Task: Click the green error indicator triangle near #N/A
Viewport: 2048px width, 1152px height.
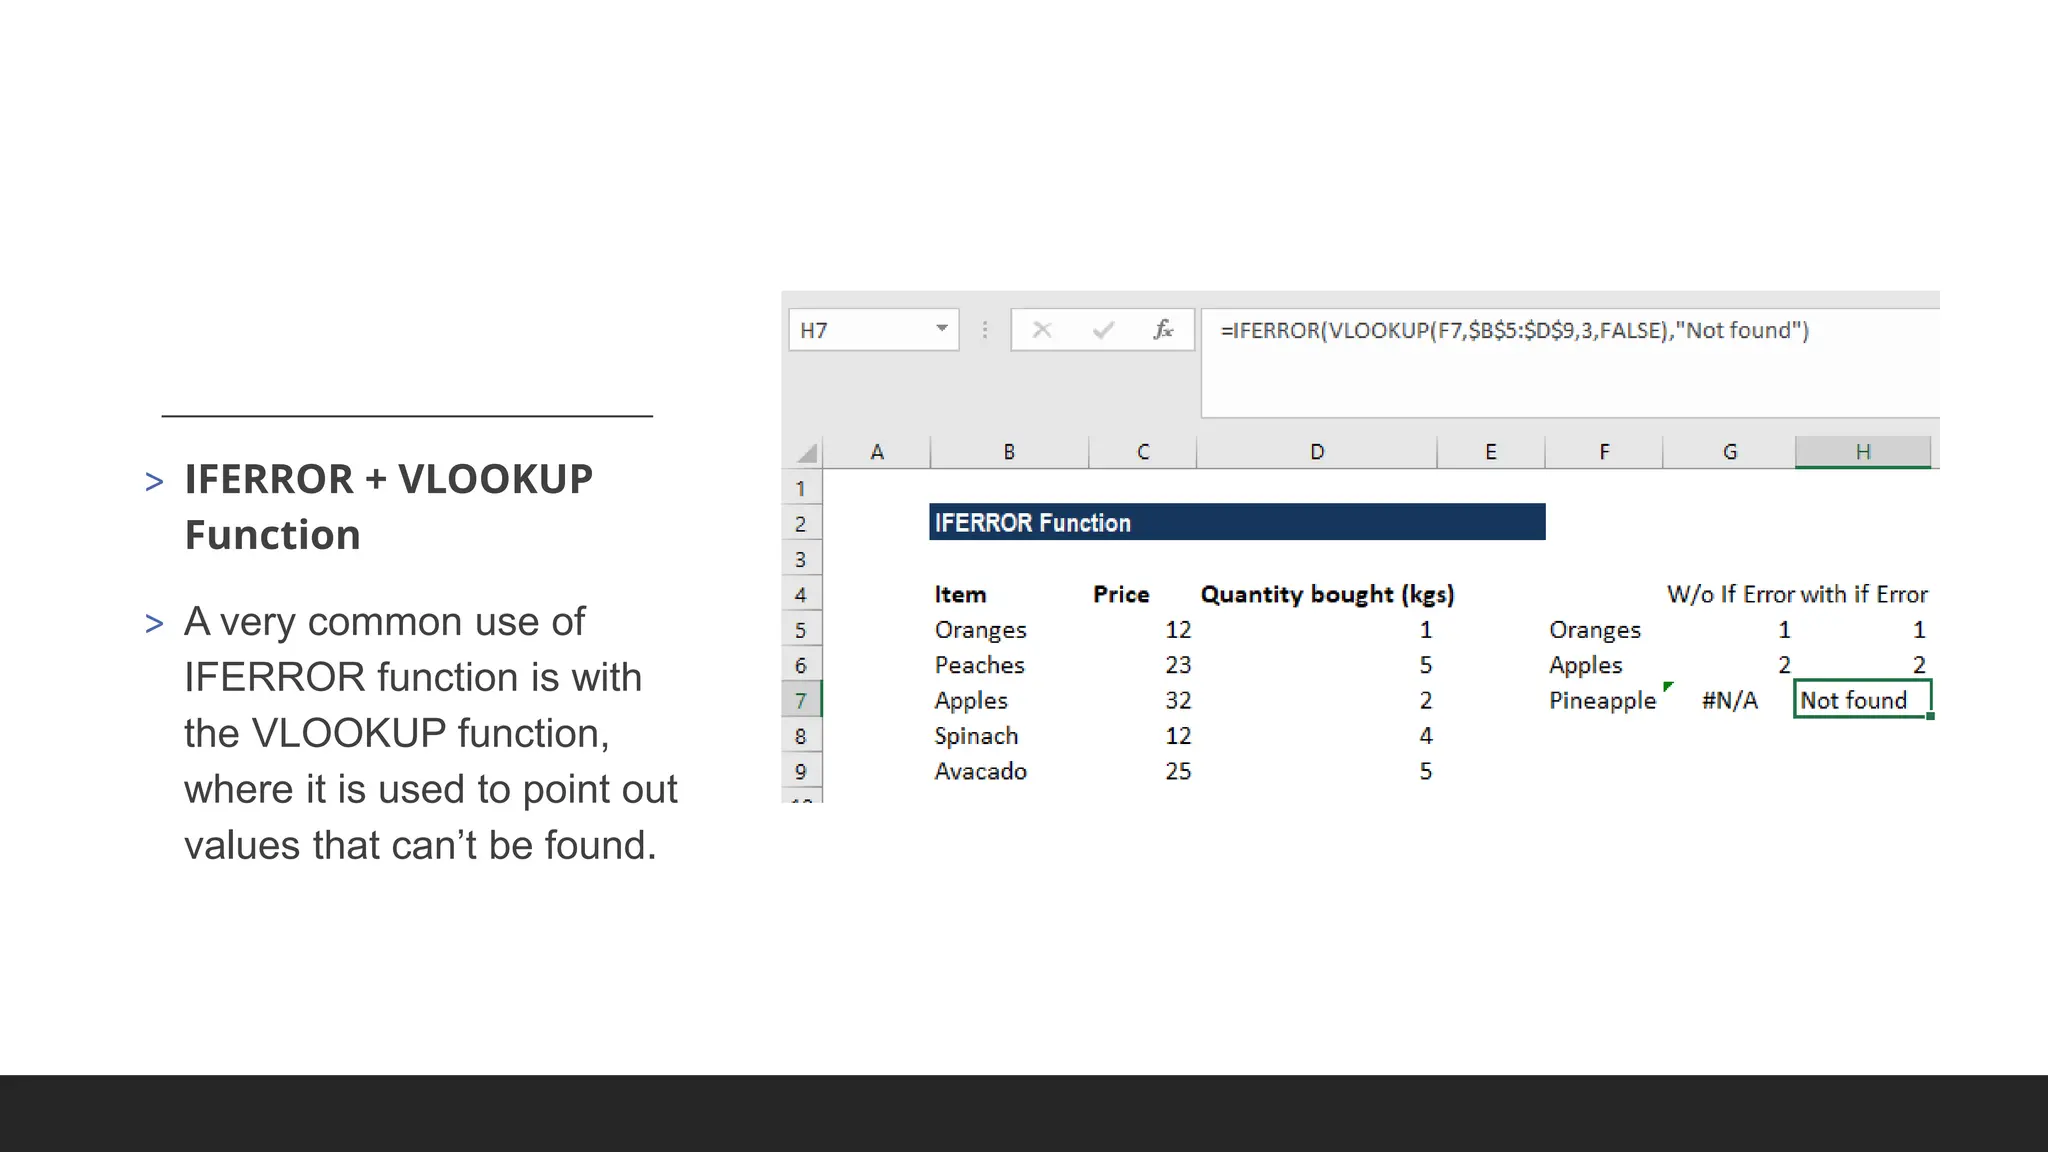Action: (1668, 686)
